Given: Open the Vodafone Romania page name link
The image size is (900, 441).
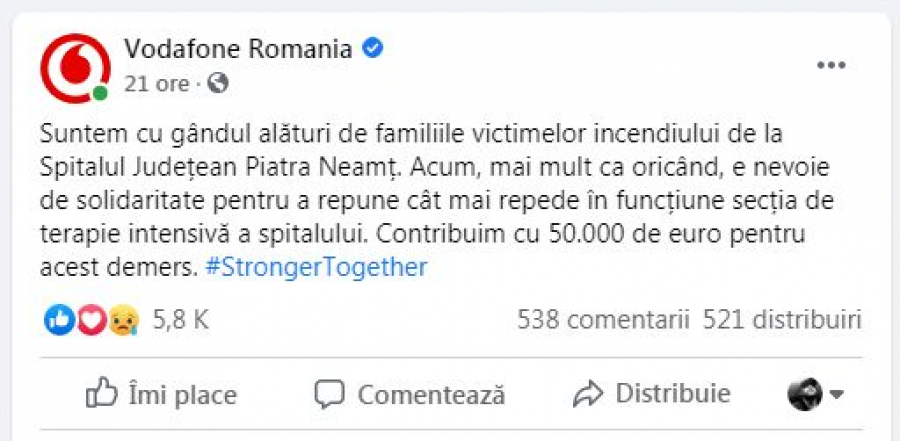Looking at the screenshot, I should pos(238,50).
